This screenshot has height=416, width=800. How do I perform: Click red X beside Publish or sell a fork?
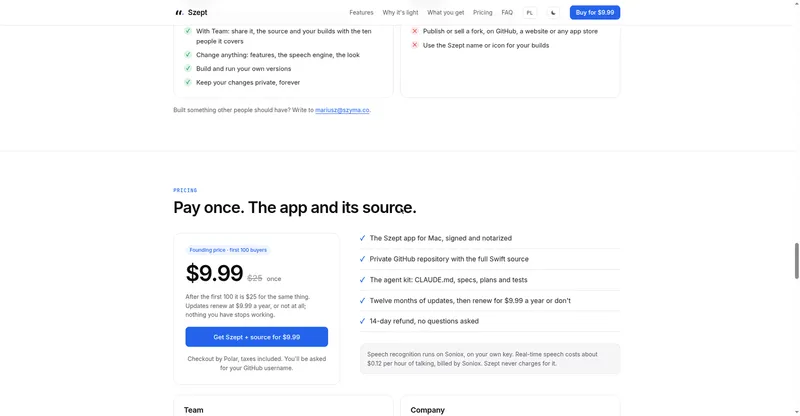click(415, 31)
